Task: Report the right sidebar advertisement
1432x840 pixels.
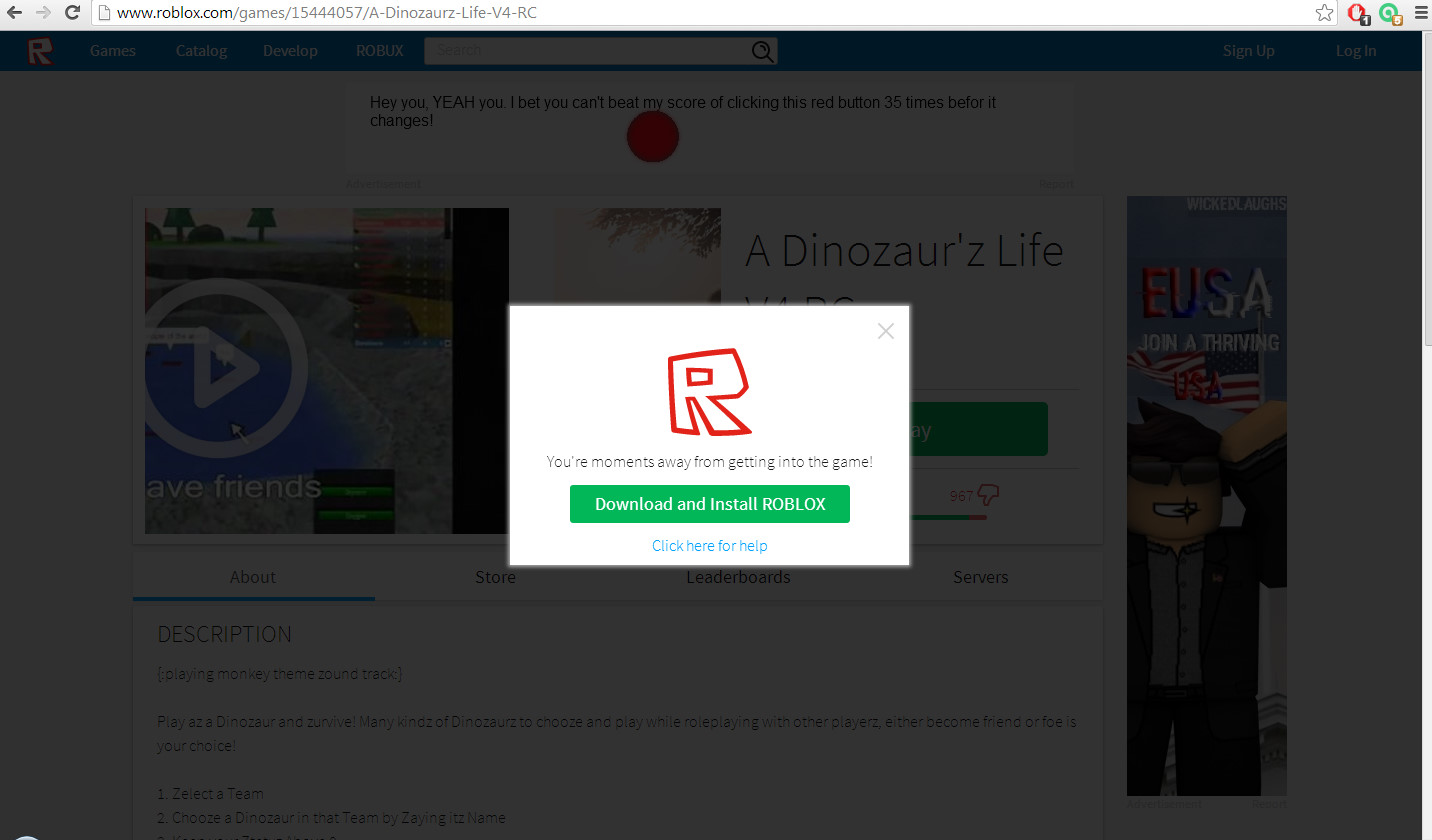Action: click(x=1269, y=804)
